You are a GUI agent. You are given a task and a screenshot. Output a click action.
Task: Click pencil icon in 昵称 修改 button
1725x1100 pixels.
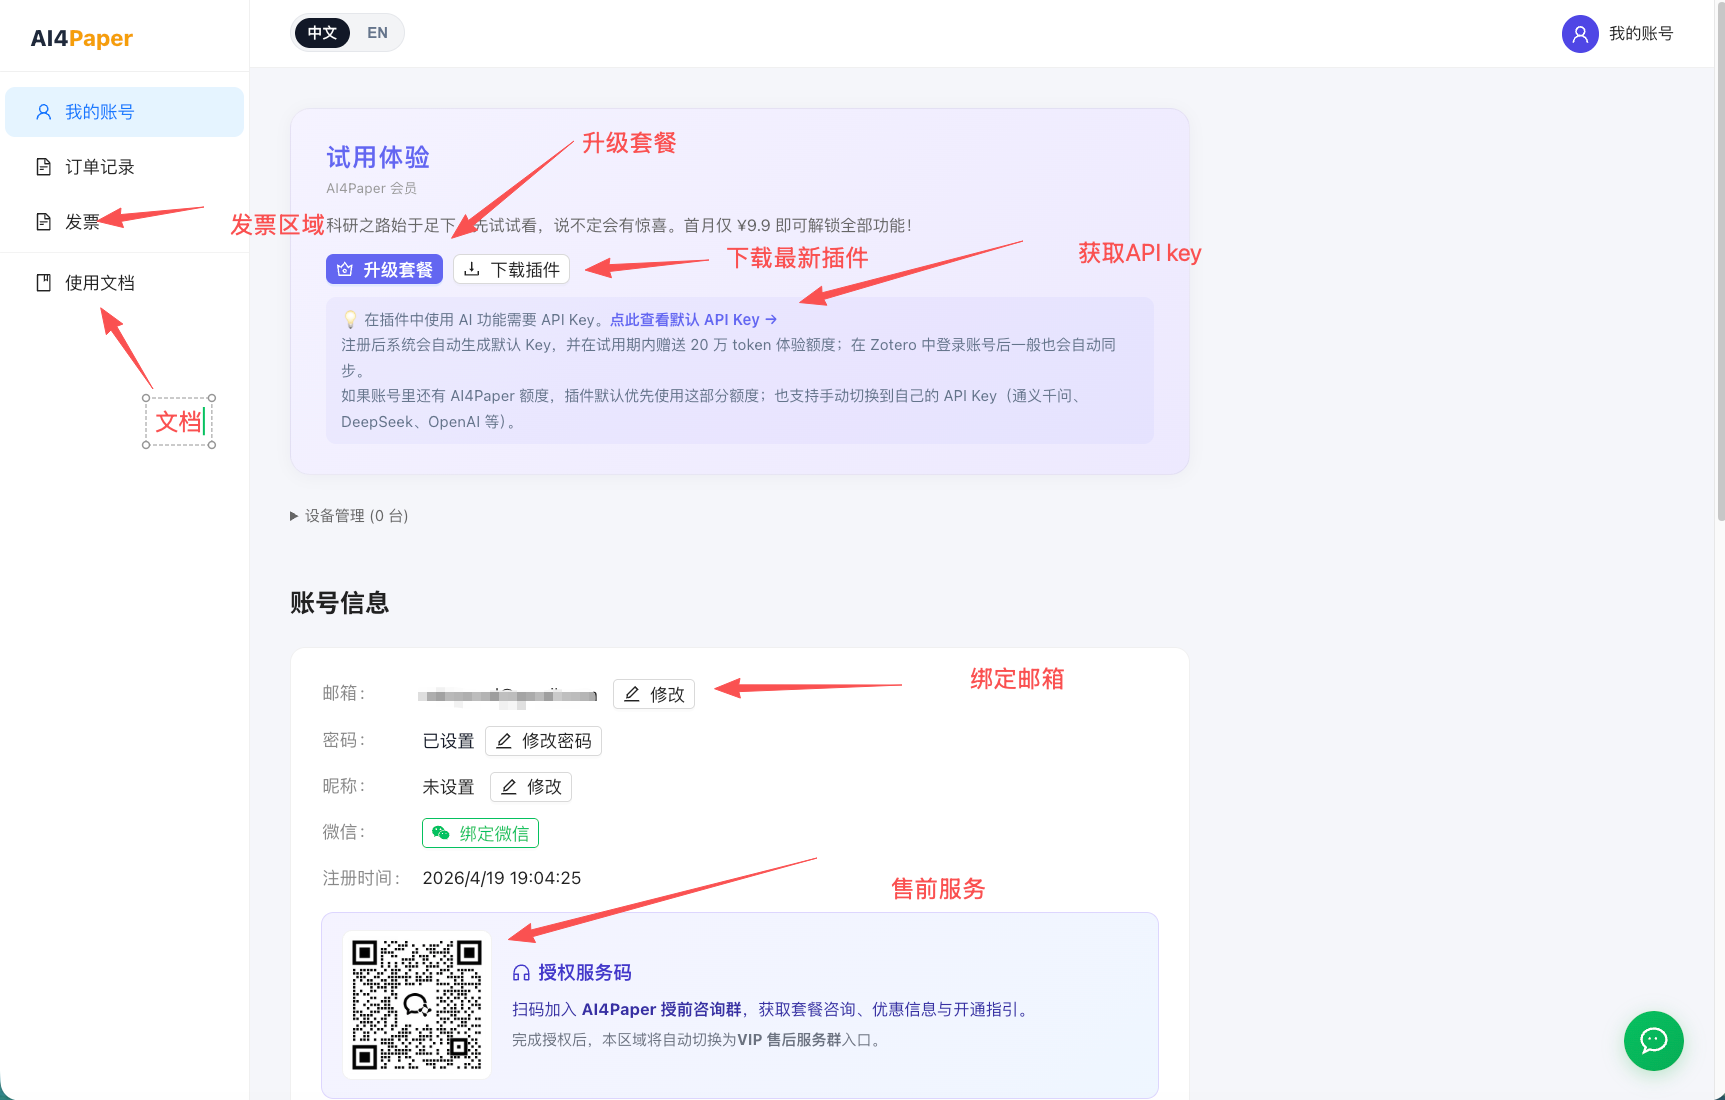click(x=509, y=787)
